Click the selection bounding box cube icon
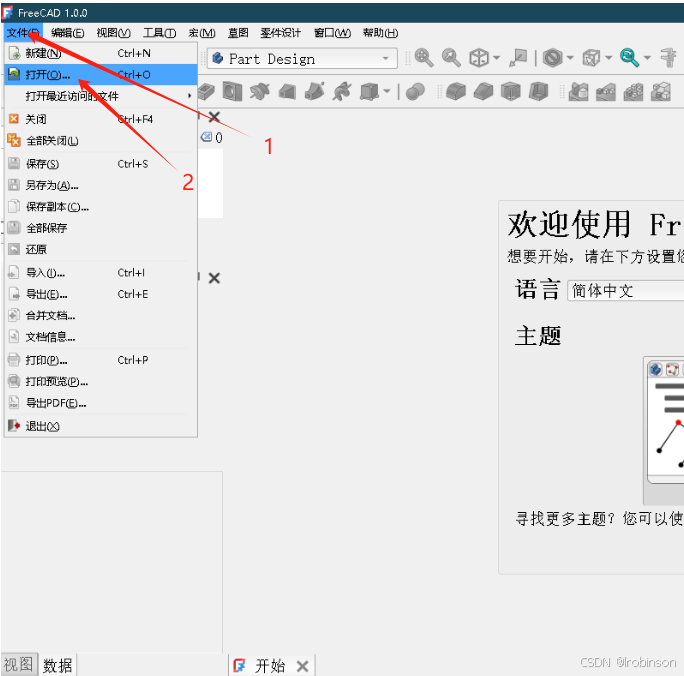 [592, 58]
